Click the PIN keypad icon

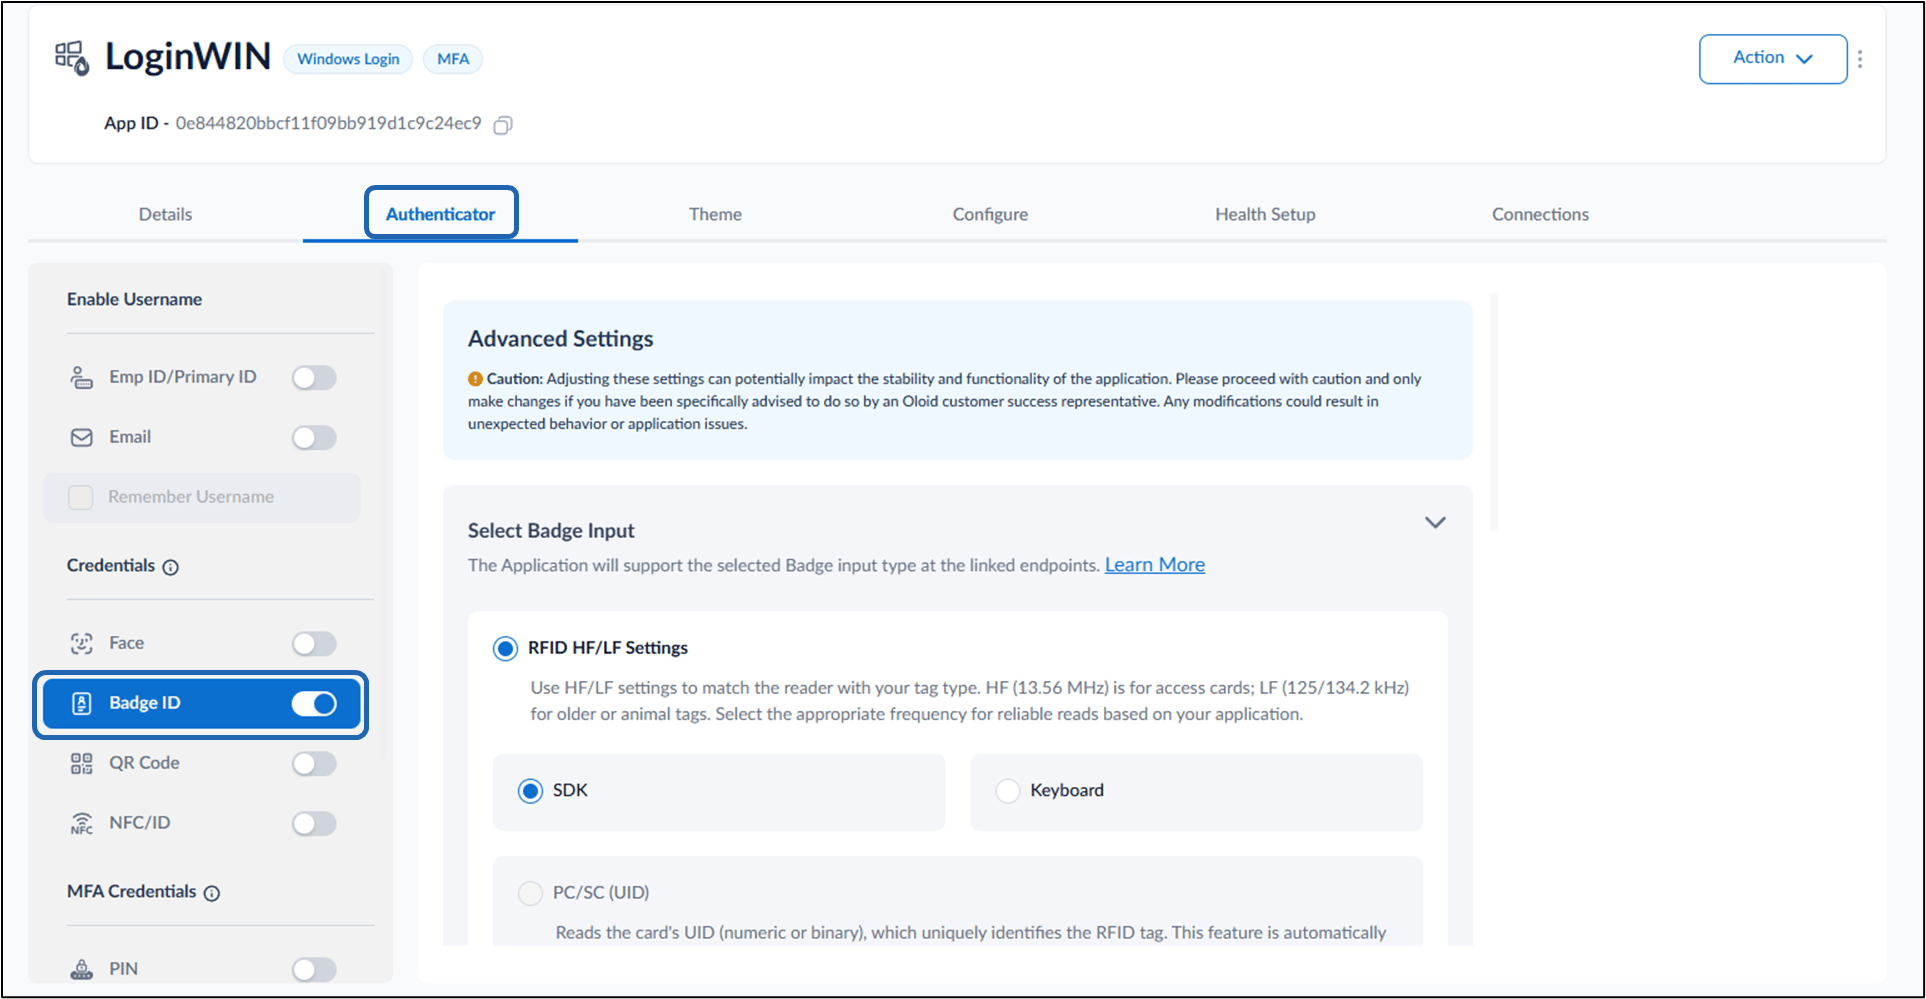(x=81, y=969)
